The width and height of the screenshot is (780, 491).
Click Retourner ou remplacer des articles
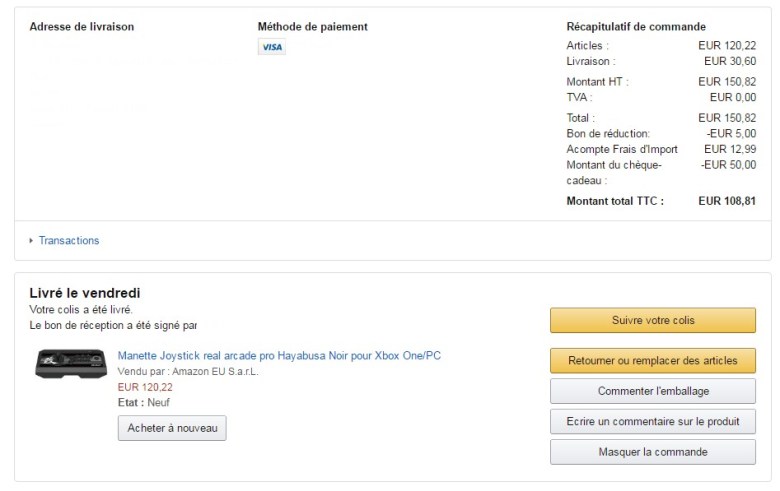(652, 360)
